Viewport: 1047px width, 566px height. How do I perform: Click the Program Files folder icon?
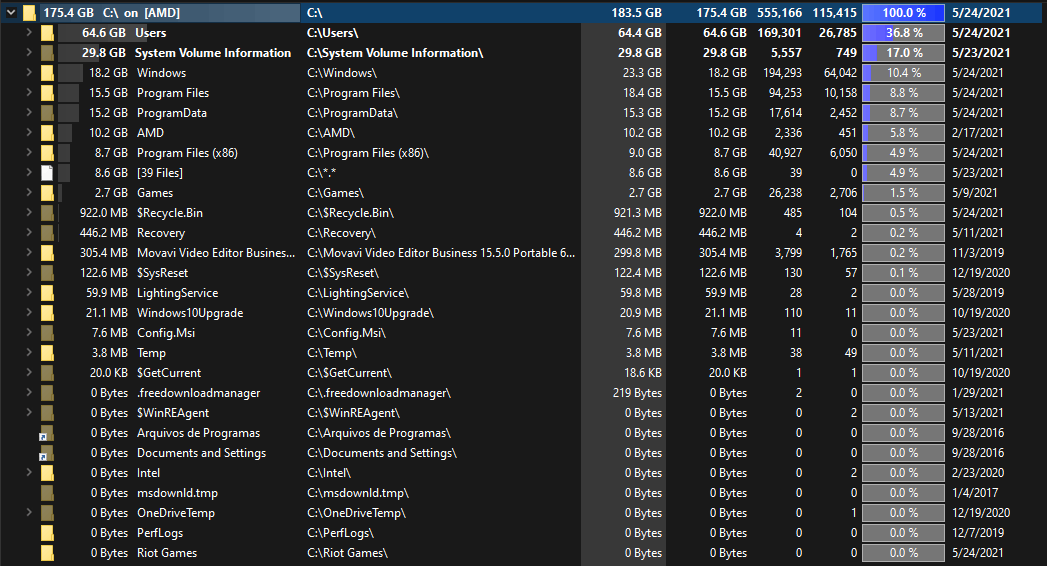click(47, 93)
